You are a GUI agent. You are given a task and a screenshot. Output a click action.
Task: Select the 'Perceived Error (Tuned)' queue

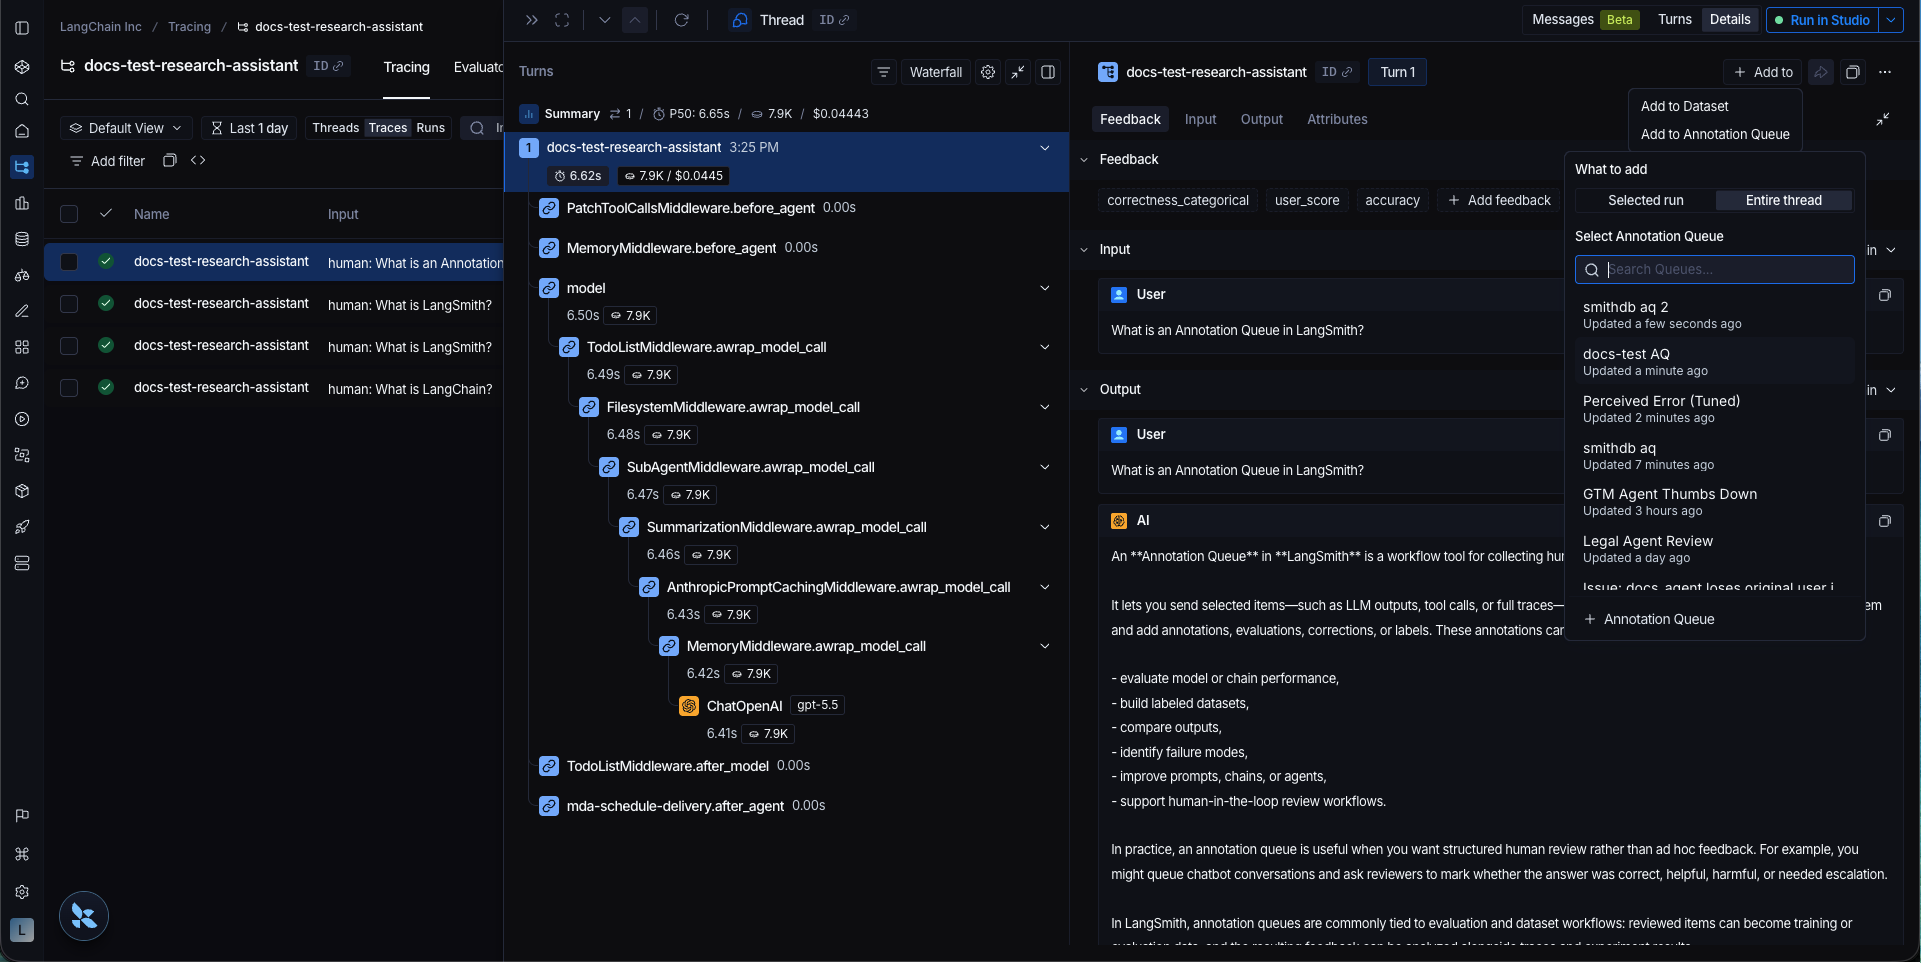pos(1714,408)
